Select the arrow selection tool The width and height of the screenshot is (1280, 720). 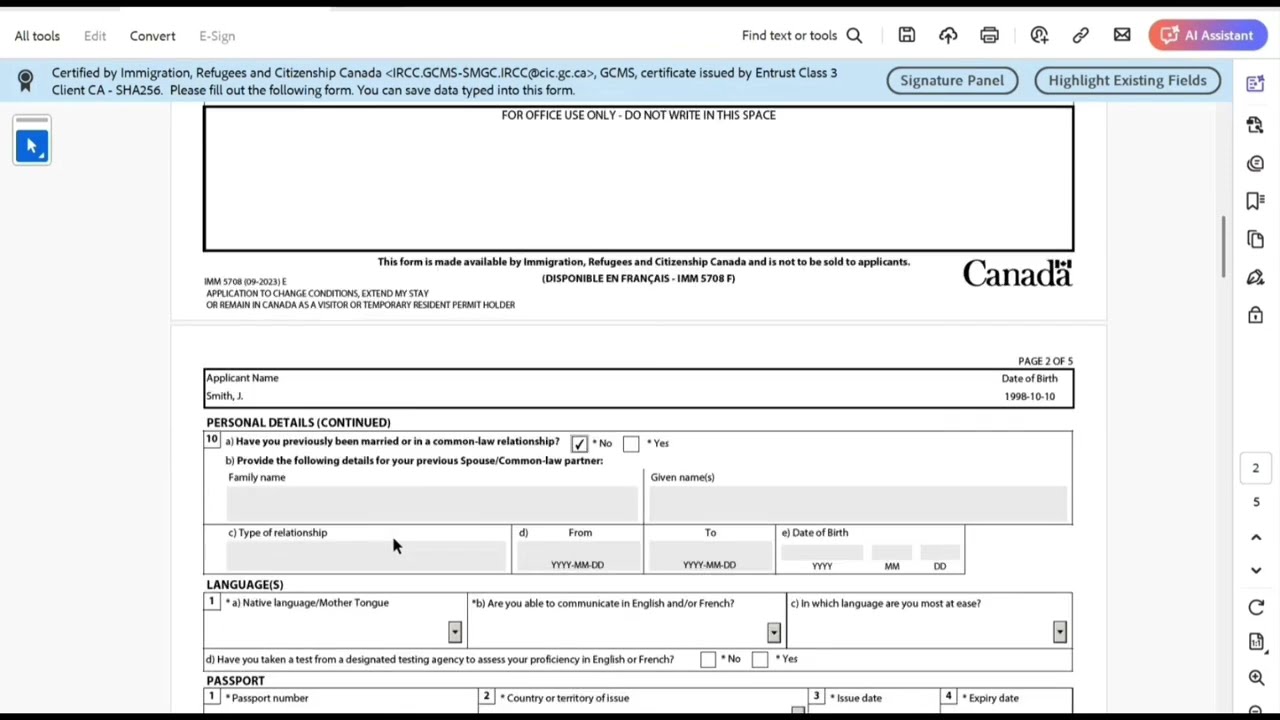click(32, 147)
